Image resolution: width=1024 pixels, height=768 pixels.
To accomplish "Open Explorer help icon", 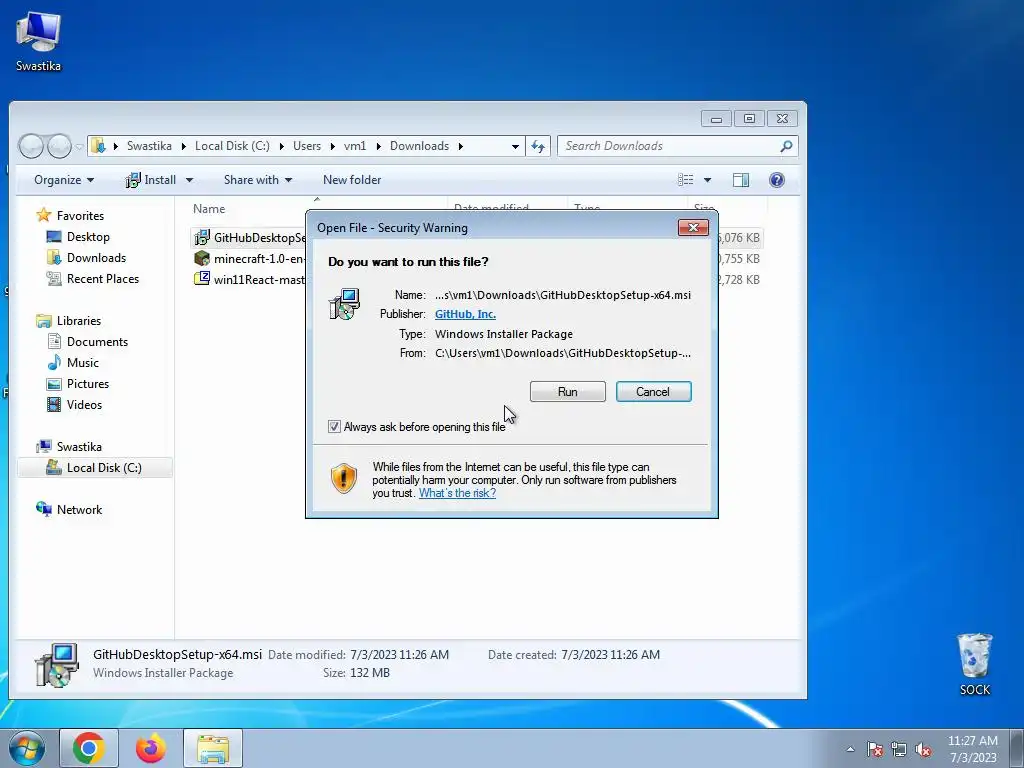I will tap(776, 180).
